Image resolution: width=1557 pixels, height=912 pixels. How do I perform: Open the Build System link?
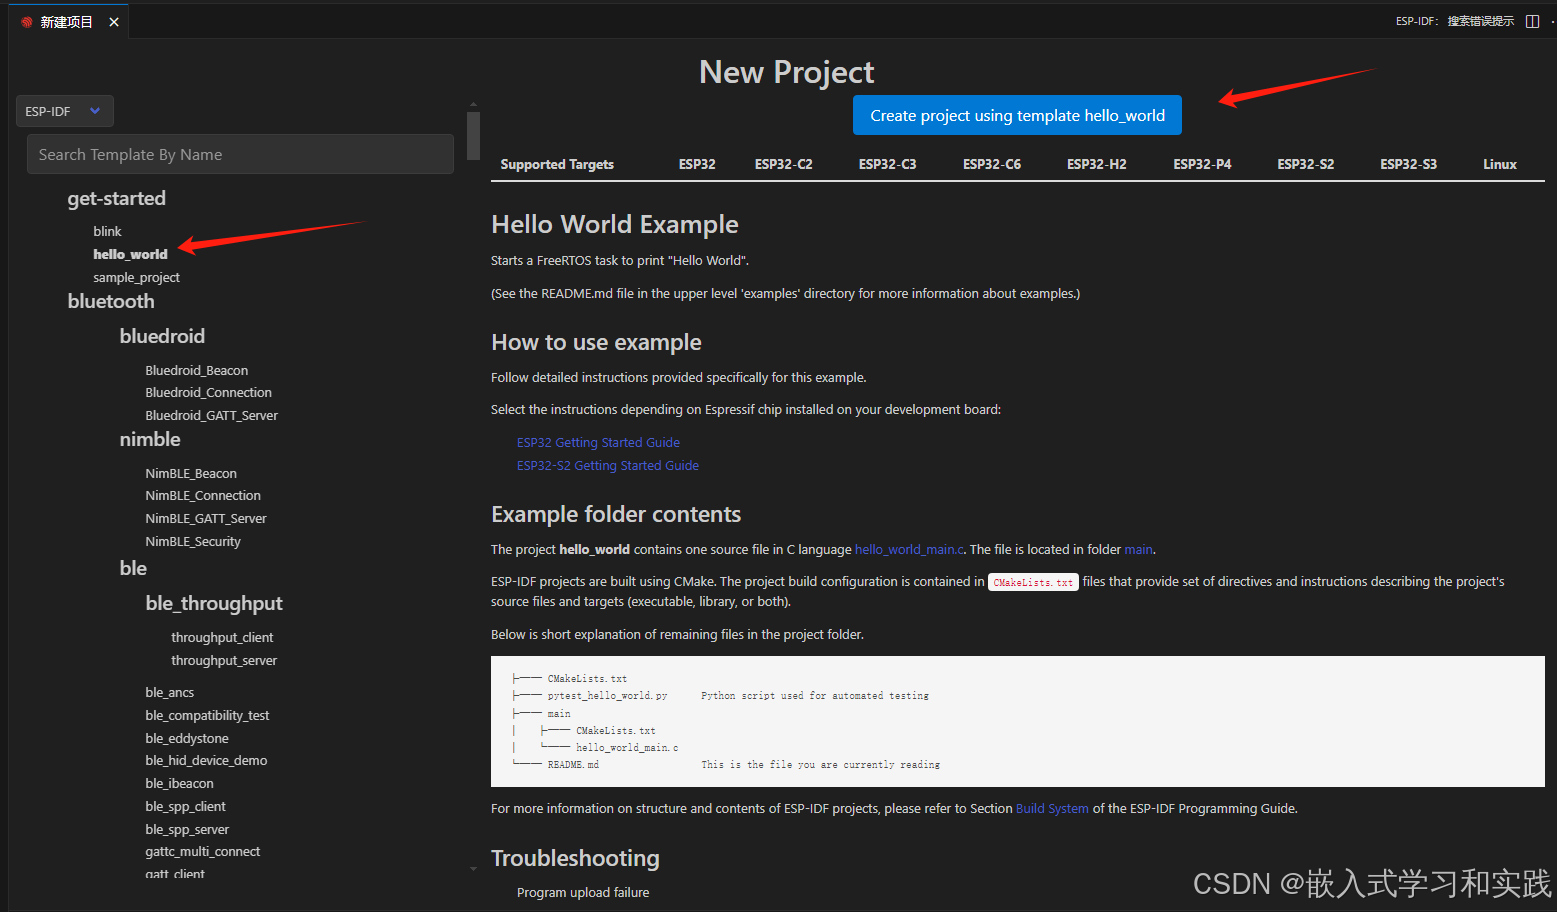click(1052, 808)
